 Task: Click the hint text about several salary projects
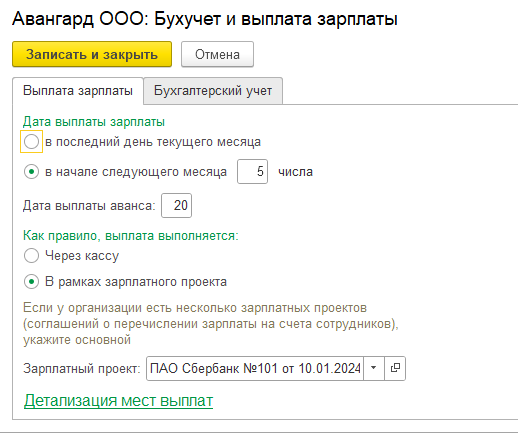tap(211, 324)
